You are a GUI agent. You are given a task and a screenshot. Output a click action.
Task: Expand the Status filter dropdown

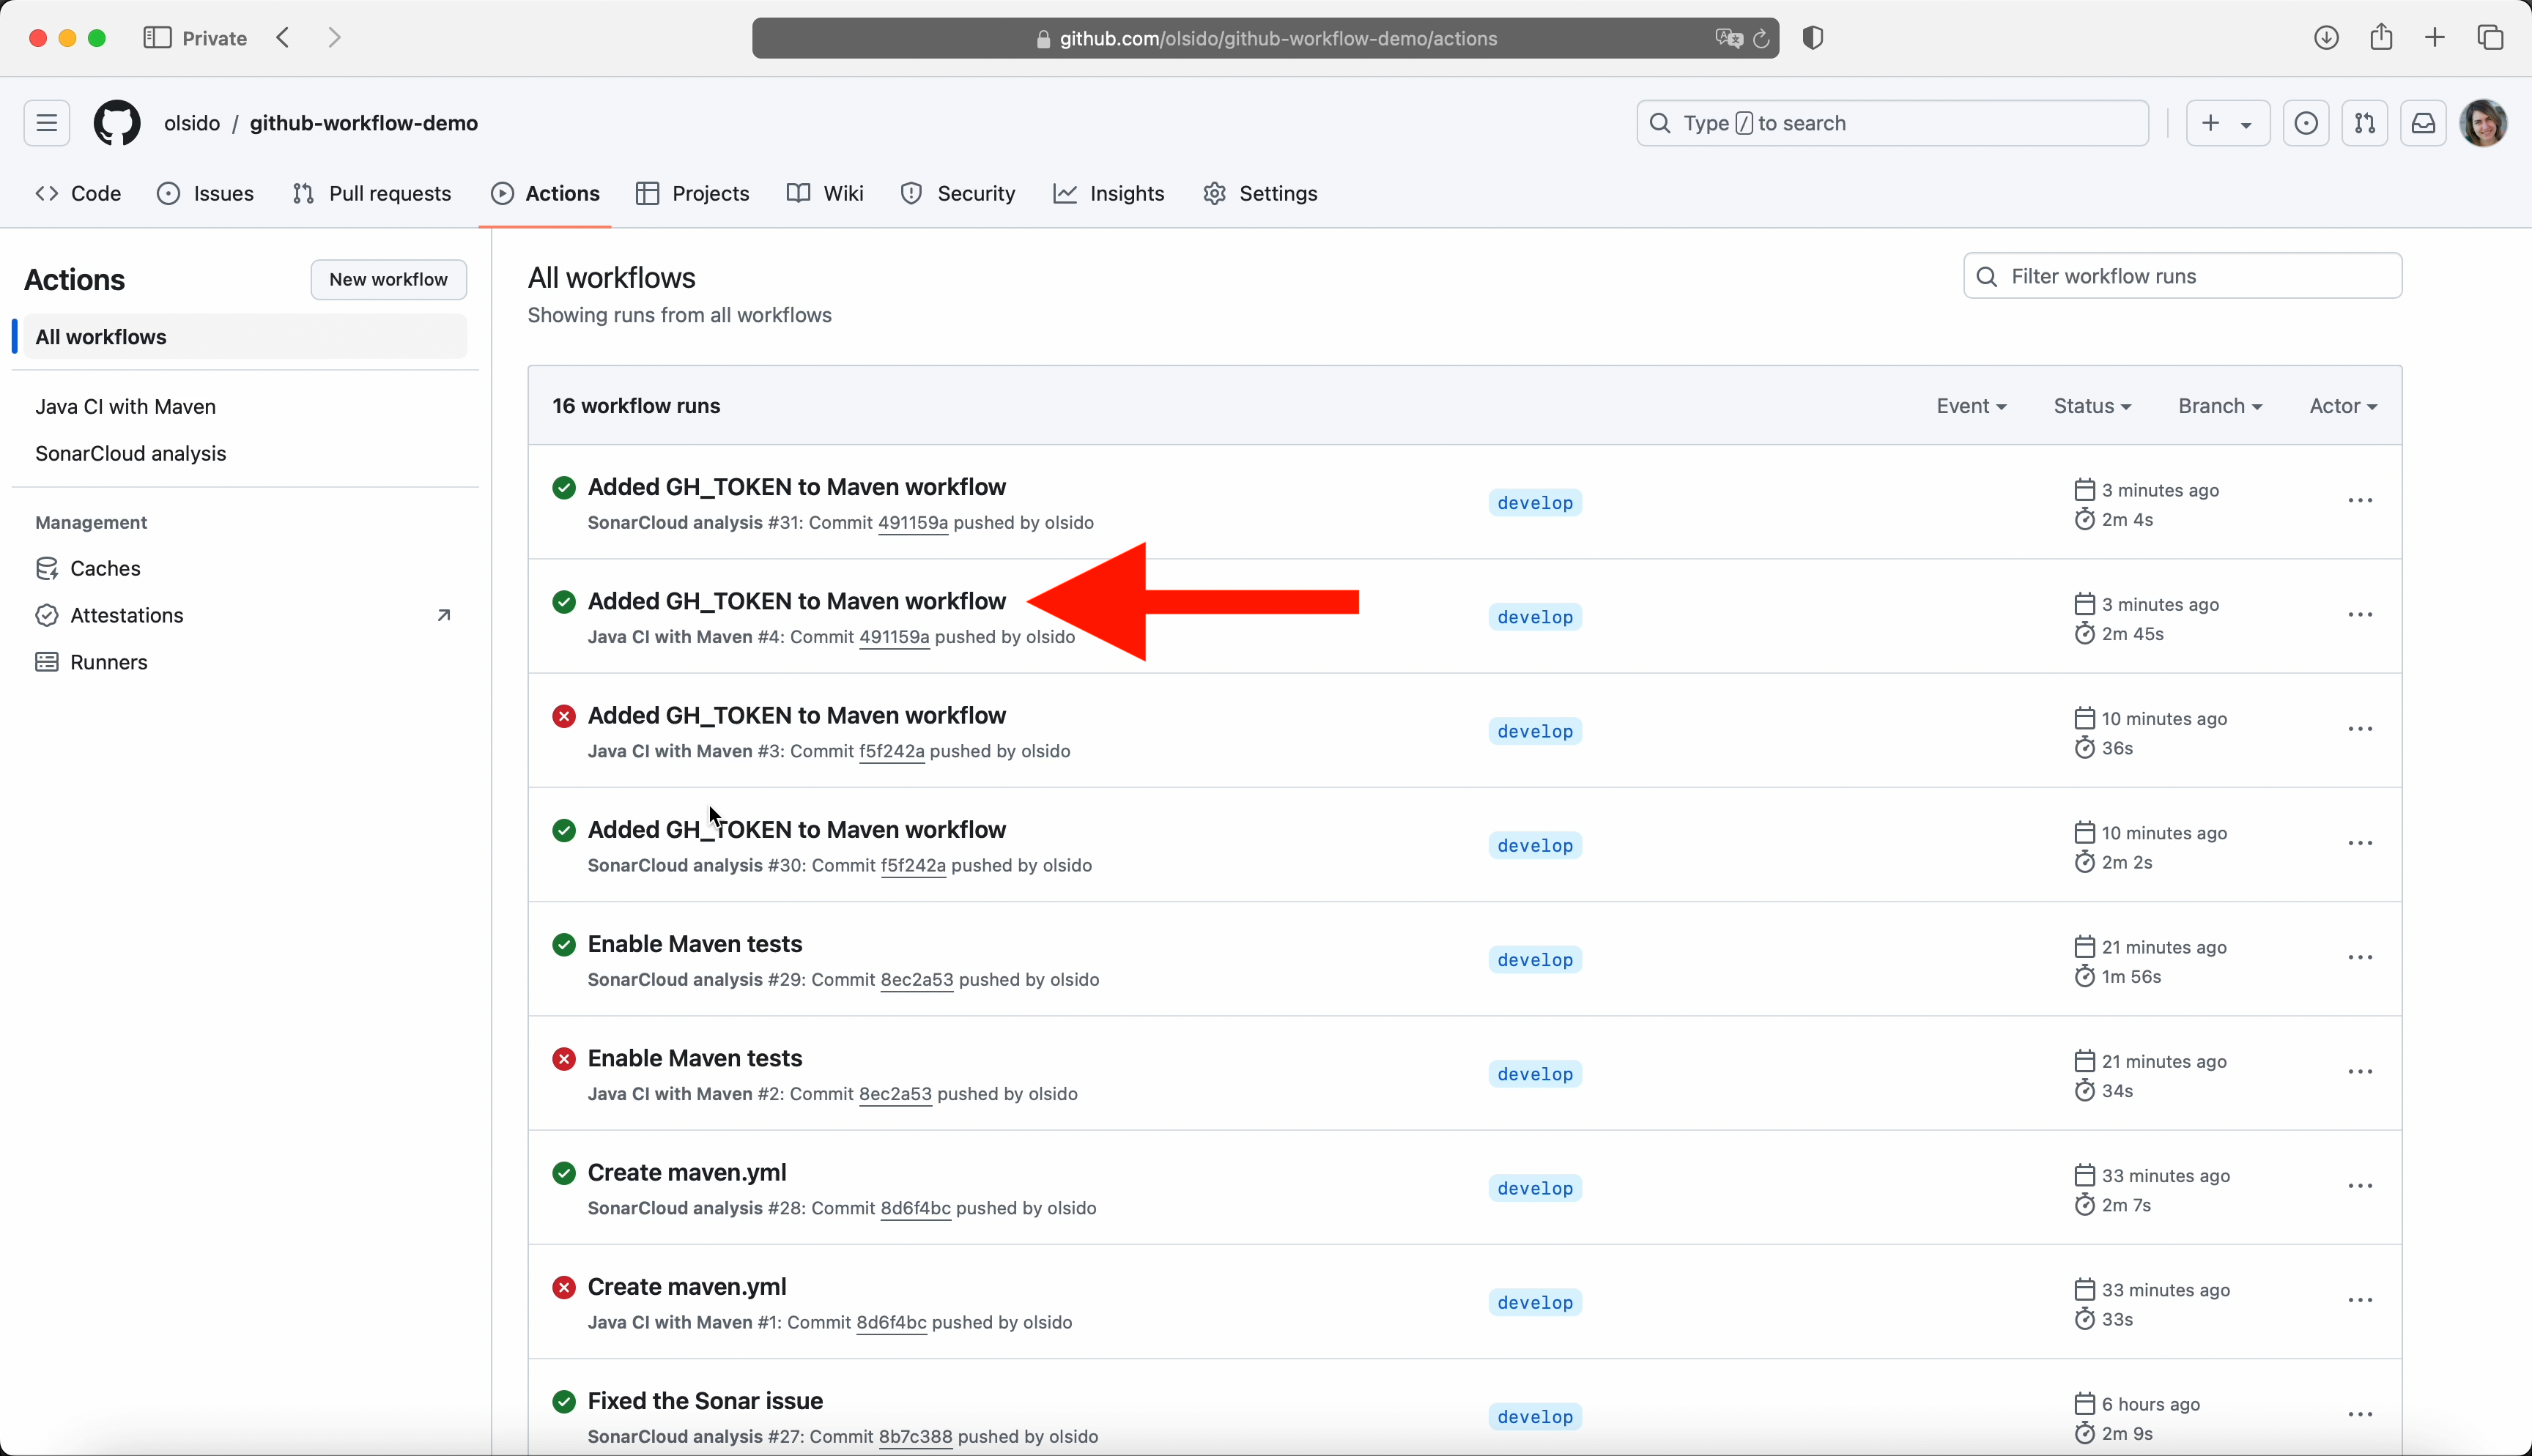click(2091, 406)
